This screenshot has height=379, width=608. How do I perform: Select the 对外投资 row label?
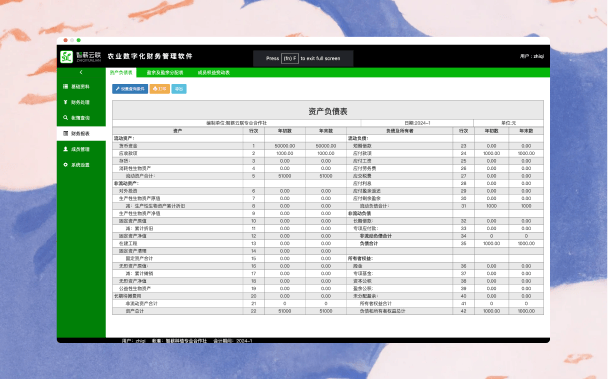coord(128,191)
